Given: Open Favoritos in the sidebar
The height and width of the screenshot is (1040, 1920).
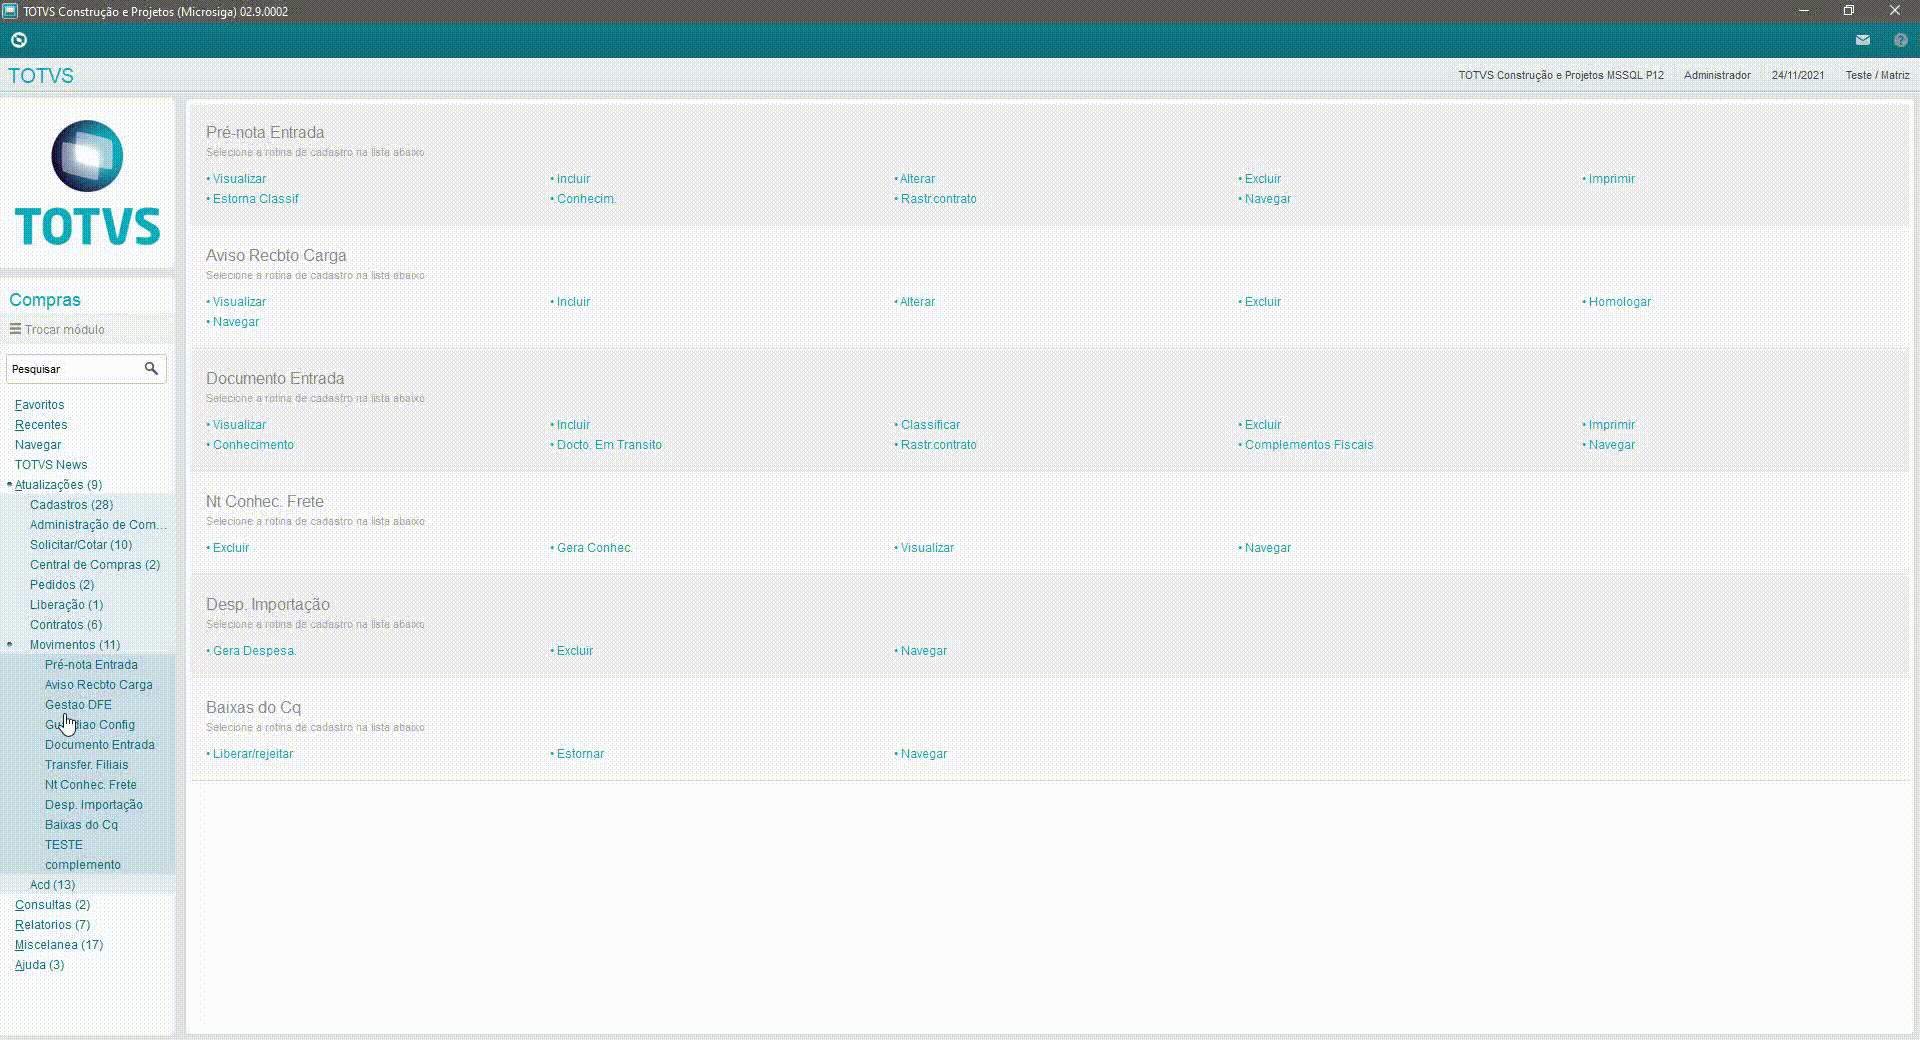Looking at the screenshot, I should (39, 405).
